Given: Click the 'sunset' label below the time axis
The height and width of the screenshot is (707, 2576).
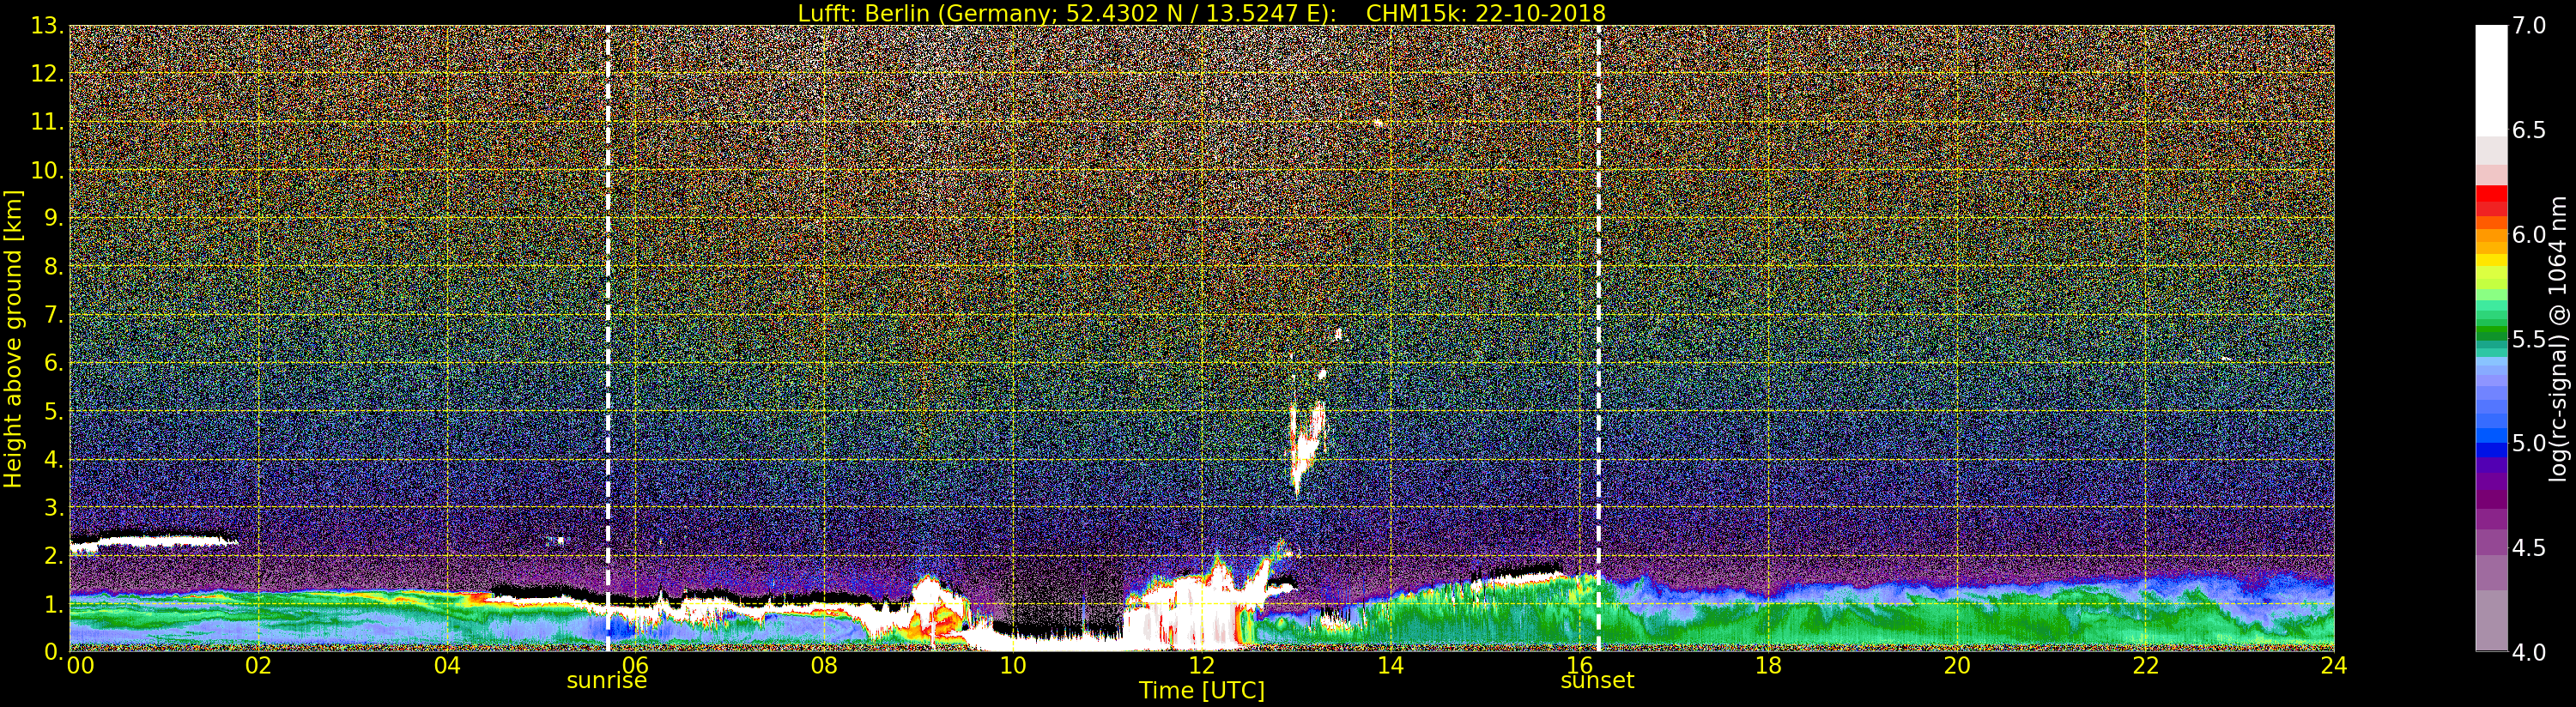Looking at the screenshot, I should (x=1597, y=680).
